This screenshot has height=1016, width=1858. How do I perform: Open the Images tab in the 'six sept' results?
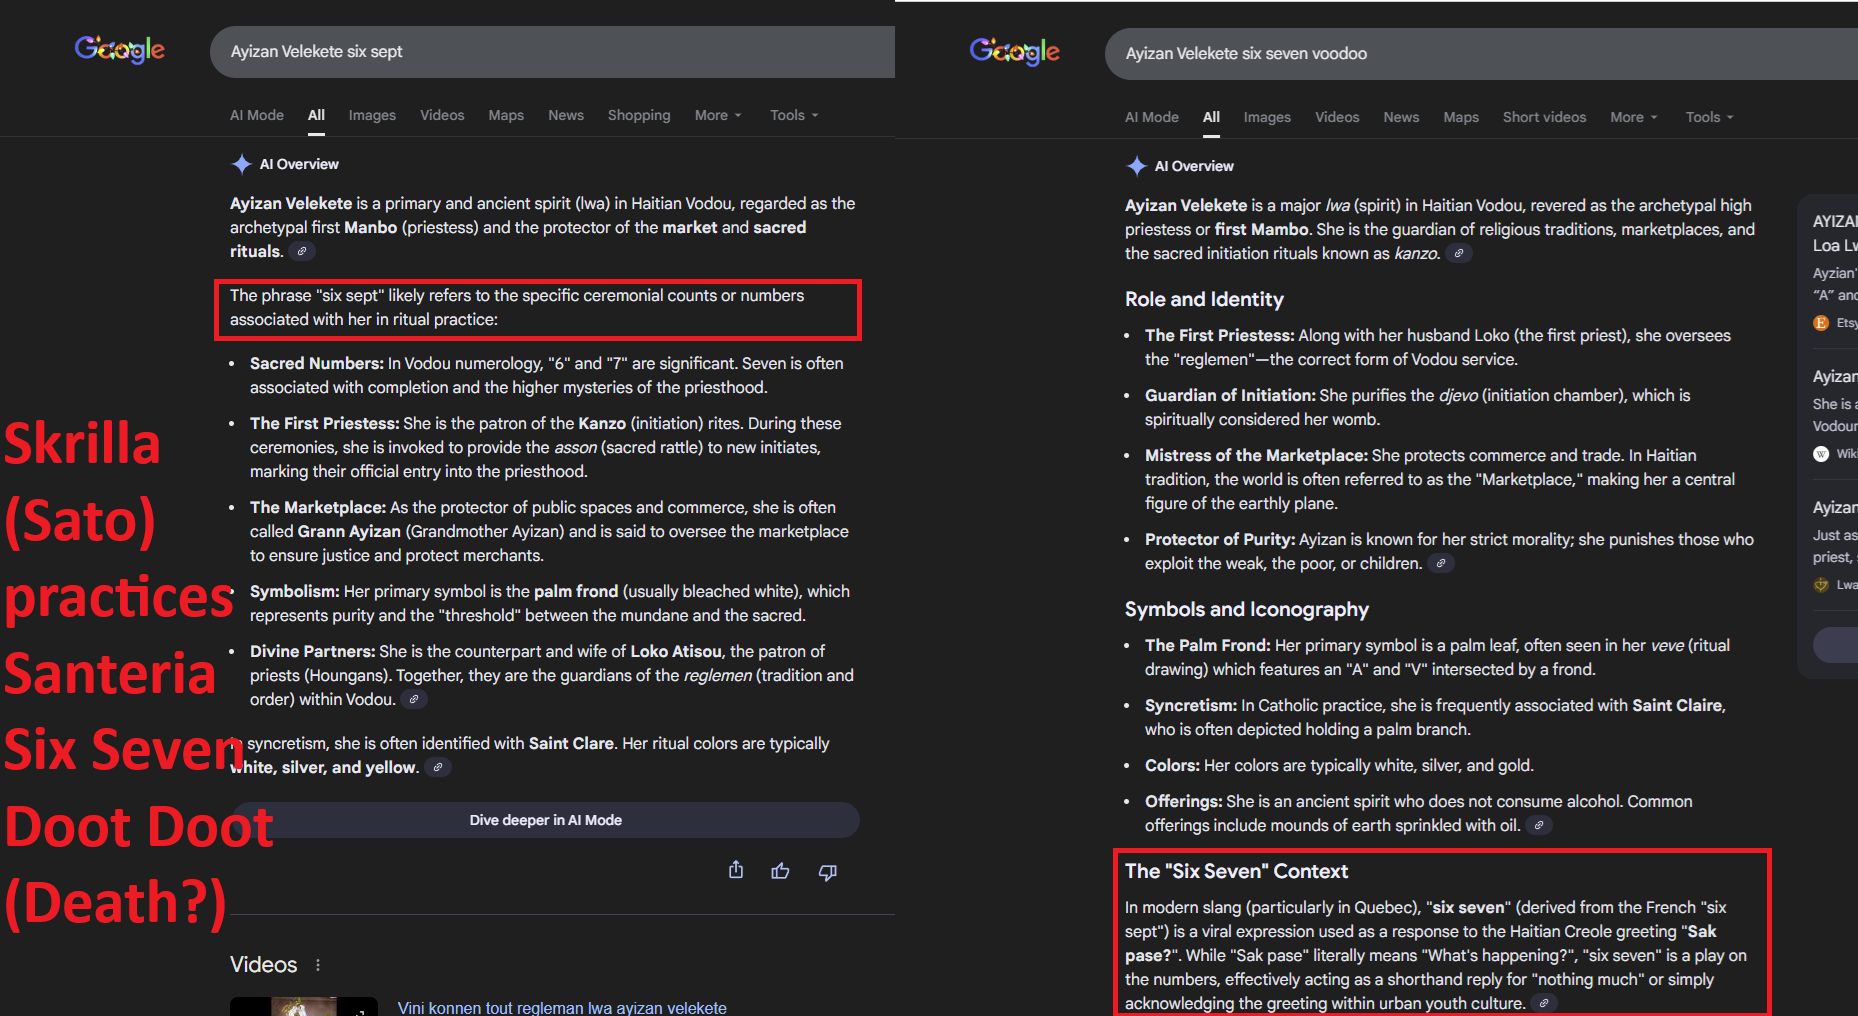372,115
